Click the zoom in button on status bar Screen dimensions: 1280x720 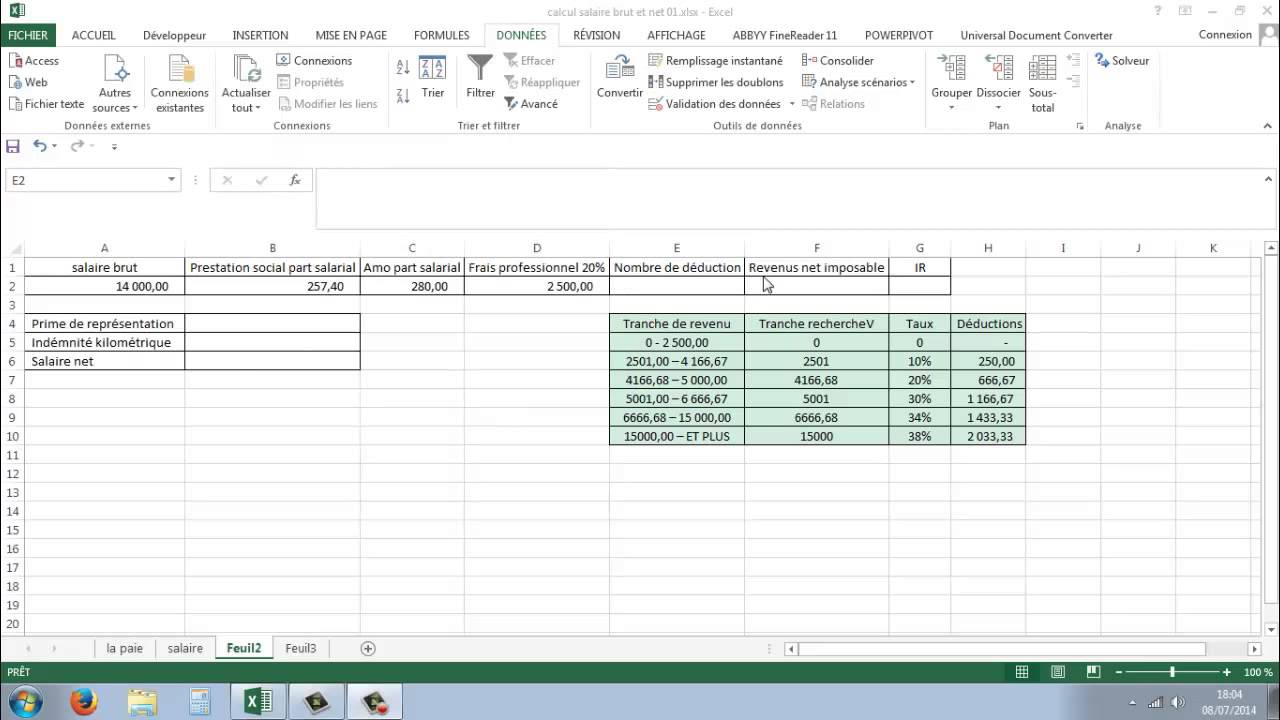pyautogui.click(x=1225, y=672)
